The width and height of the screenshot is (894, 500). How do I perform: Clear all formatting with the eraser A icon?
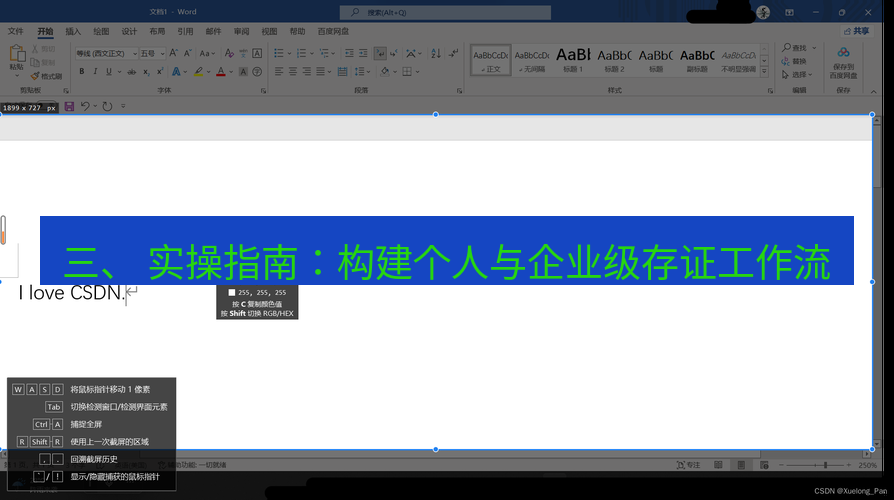pyautogui.click(x=229, y=53)
